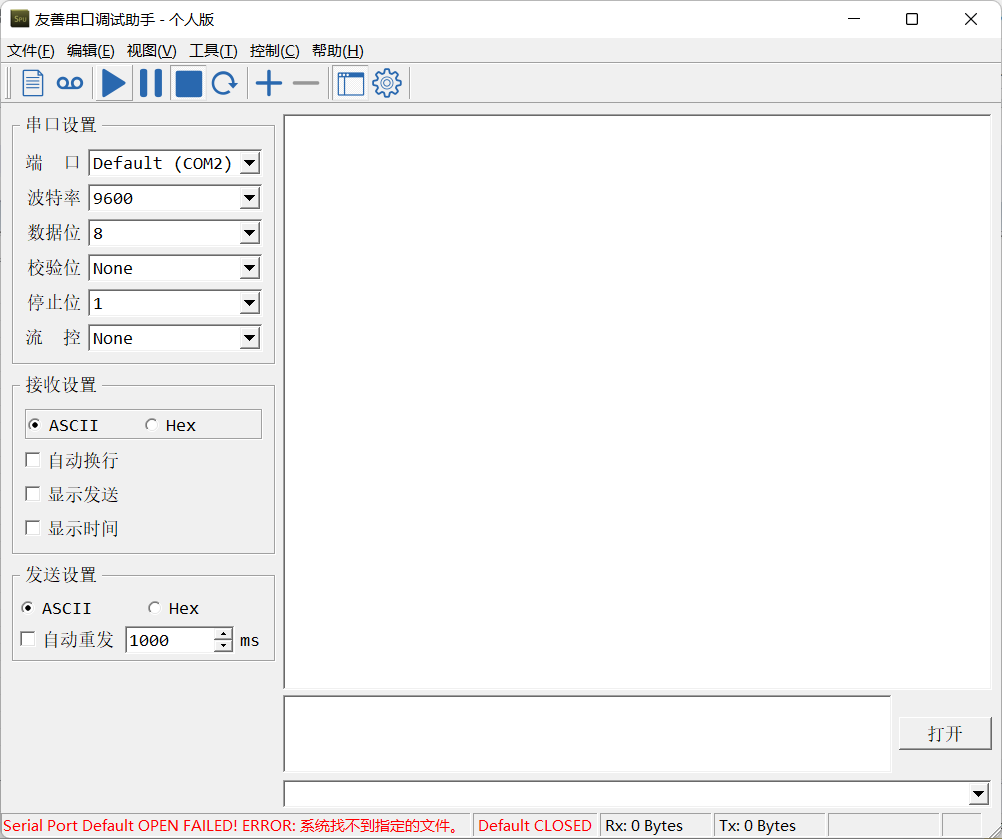Image resolution: width=1002 pixels, height=839 pixels.
Task: Expand the 校验位 None dropdown
Action: point(250,269)
